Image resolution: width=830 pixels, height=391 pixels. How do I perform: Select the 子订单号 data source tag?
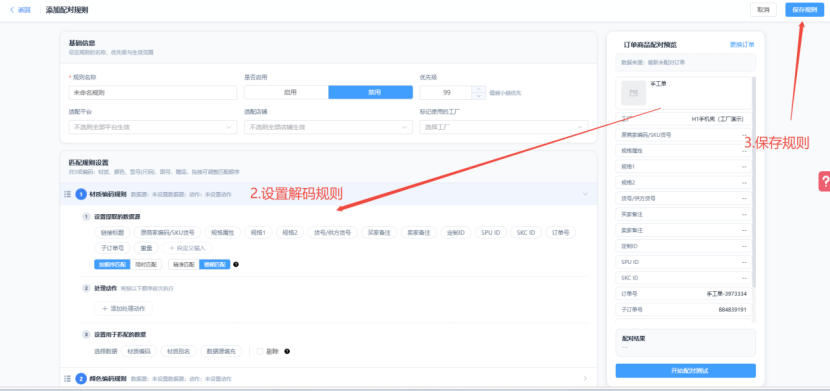[112, 248]
